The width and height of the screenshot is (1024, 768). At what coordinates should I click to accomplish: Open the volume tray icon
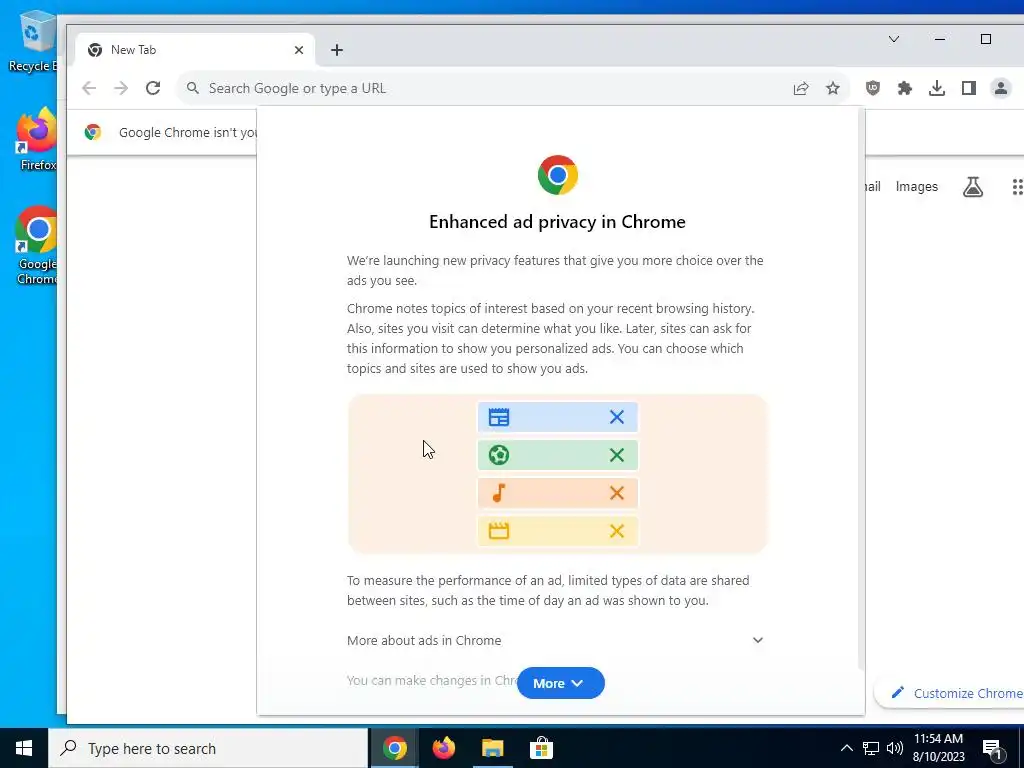[x=895, y=748]
